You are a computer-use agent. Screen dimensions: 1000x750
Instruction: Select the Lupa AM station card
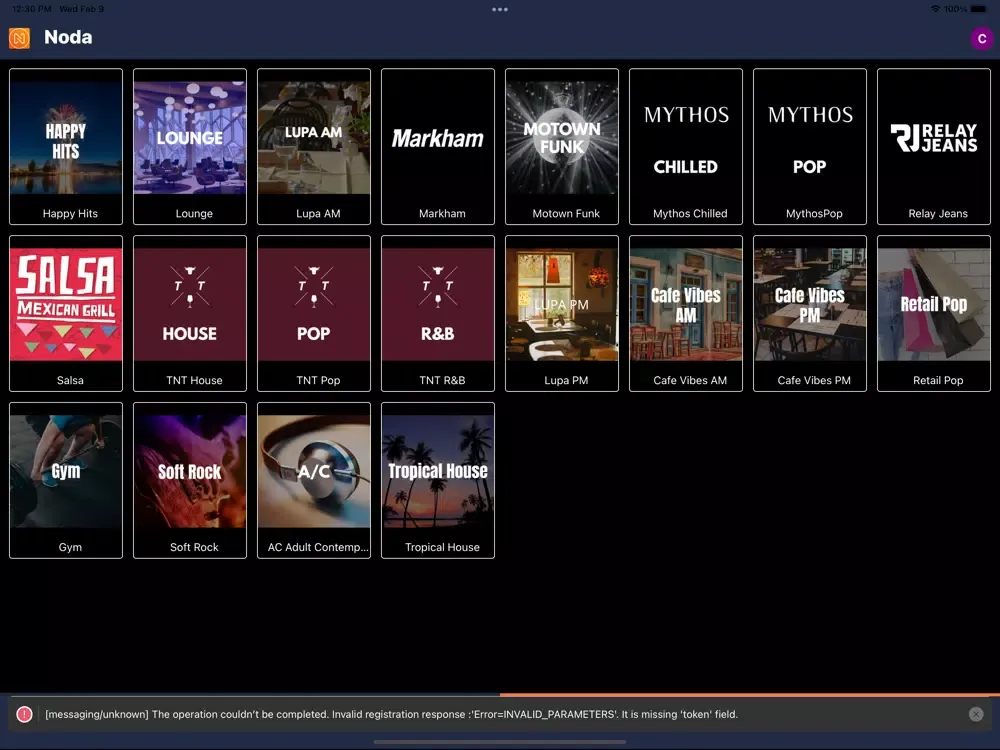point(314,147)
